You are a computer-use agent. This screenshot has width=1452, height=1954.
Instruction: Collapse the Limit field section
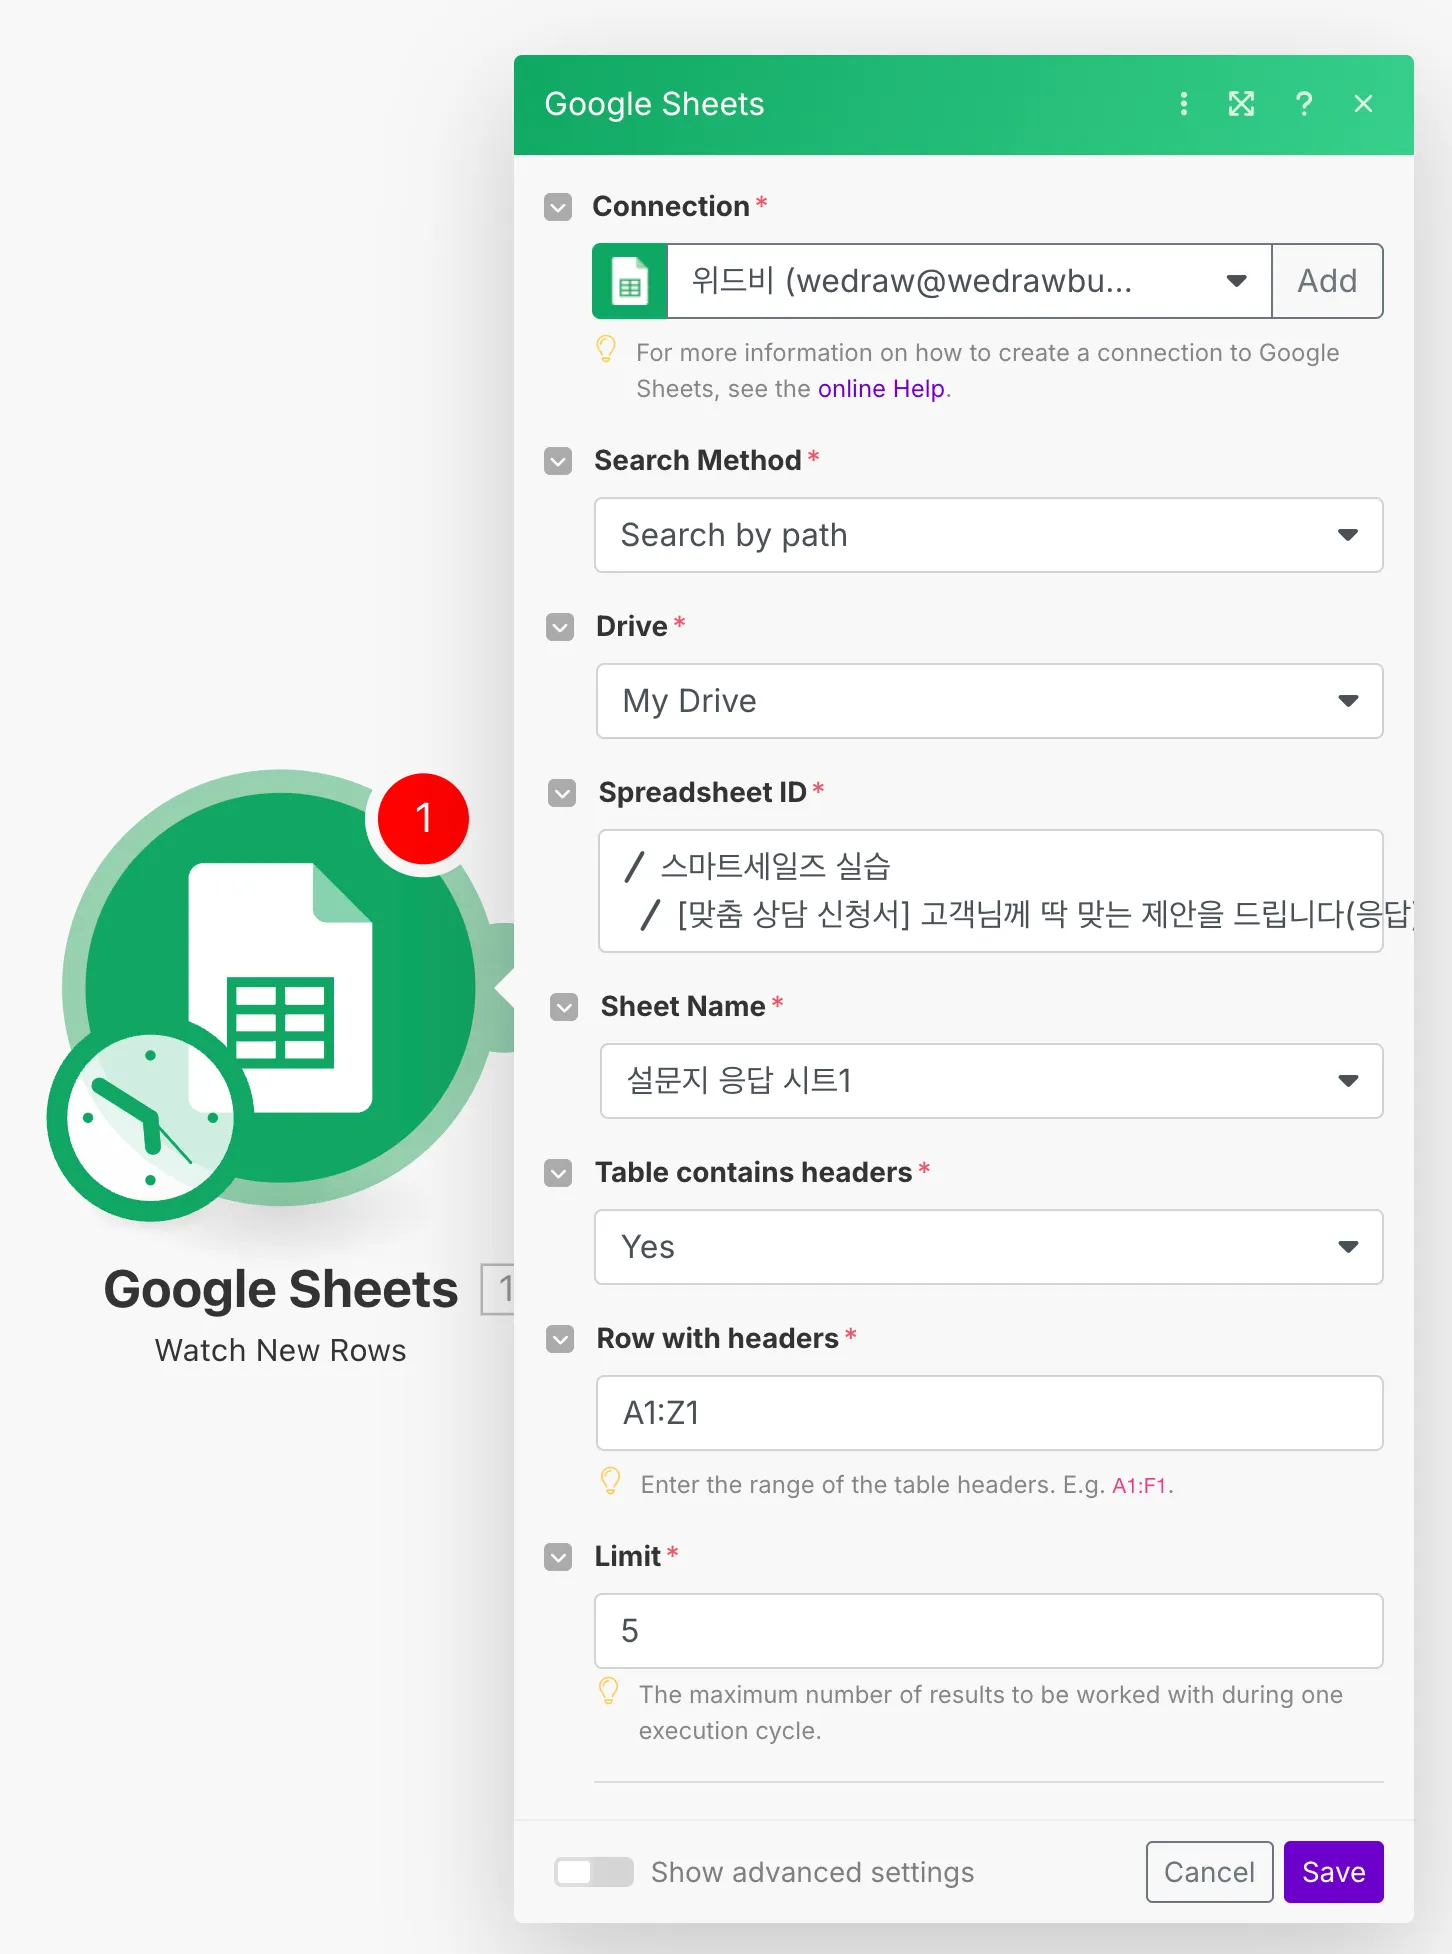(558, 1557)
